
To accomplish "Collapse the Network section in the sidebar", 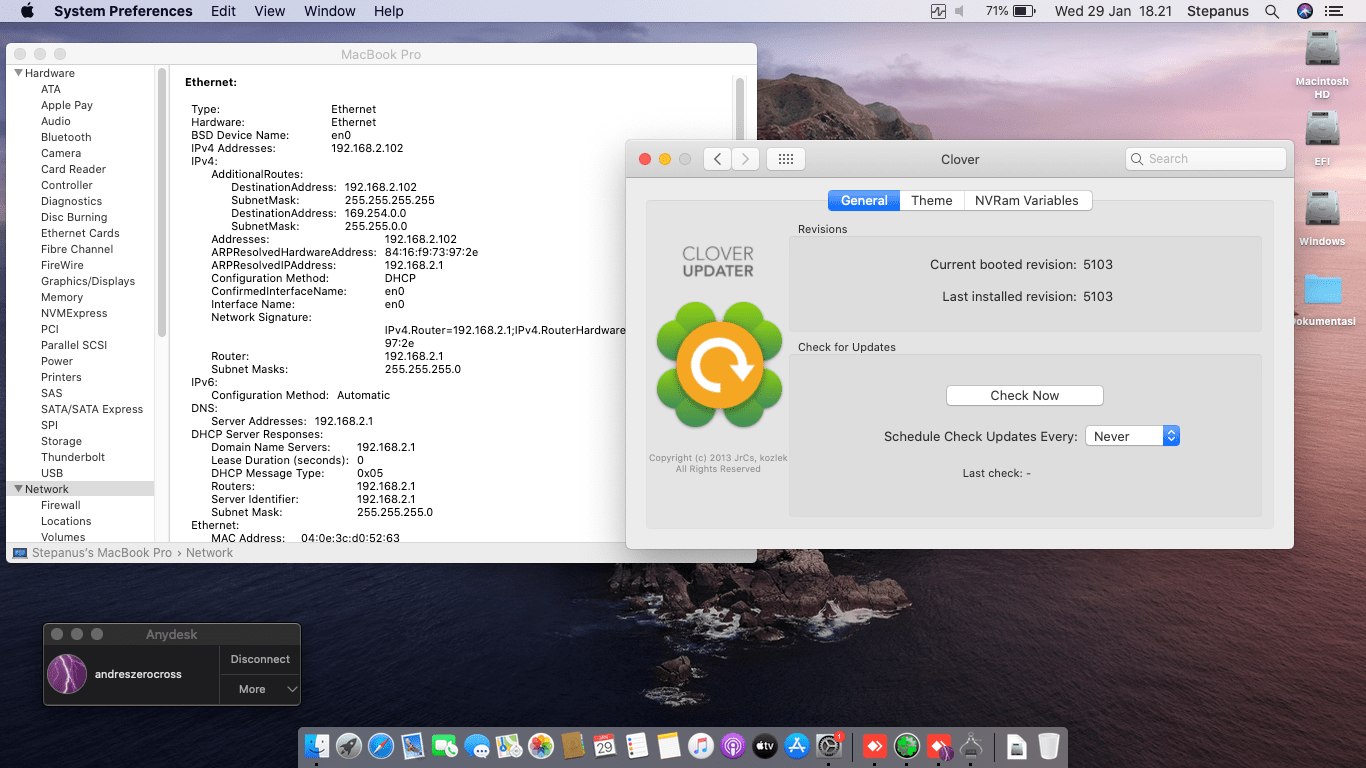I will [17, 489].
